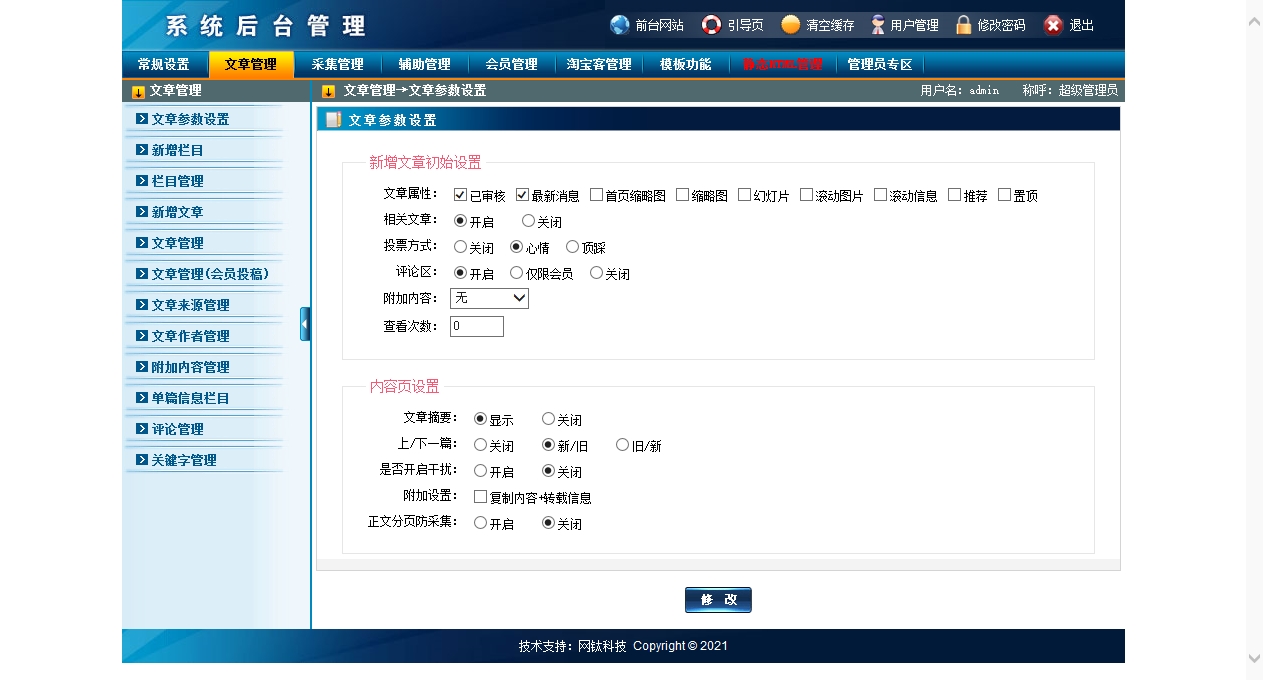Screen dimensions: 1263x680
Task: Click the person icon for 用户管理
Action: 878,25
